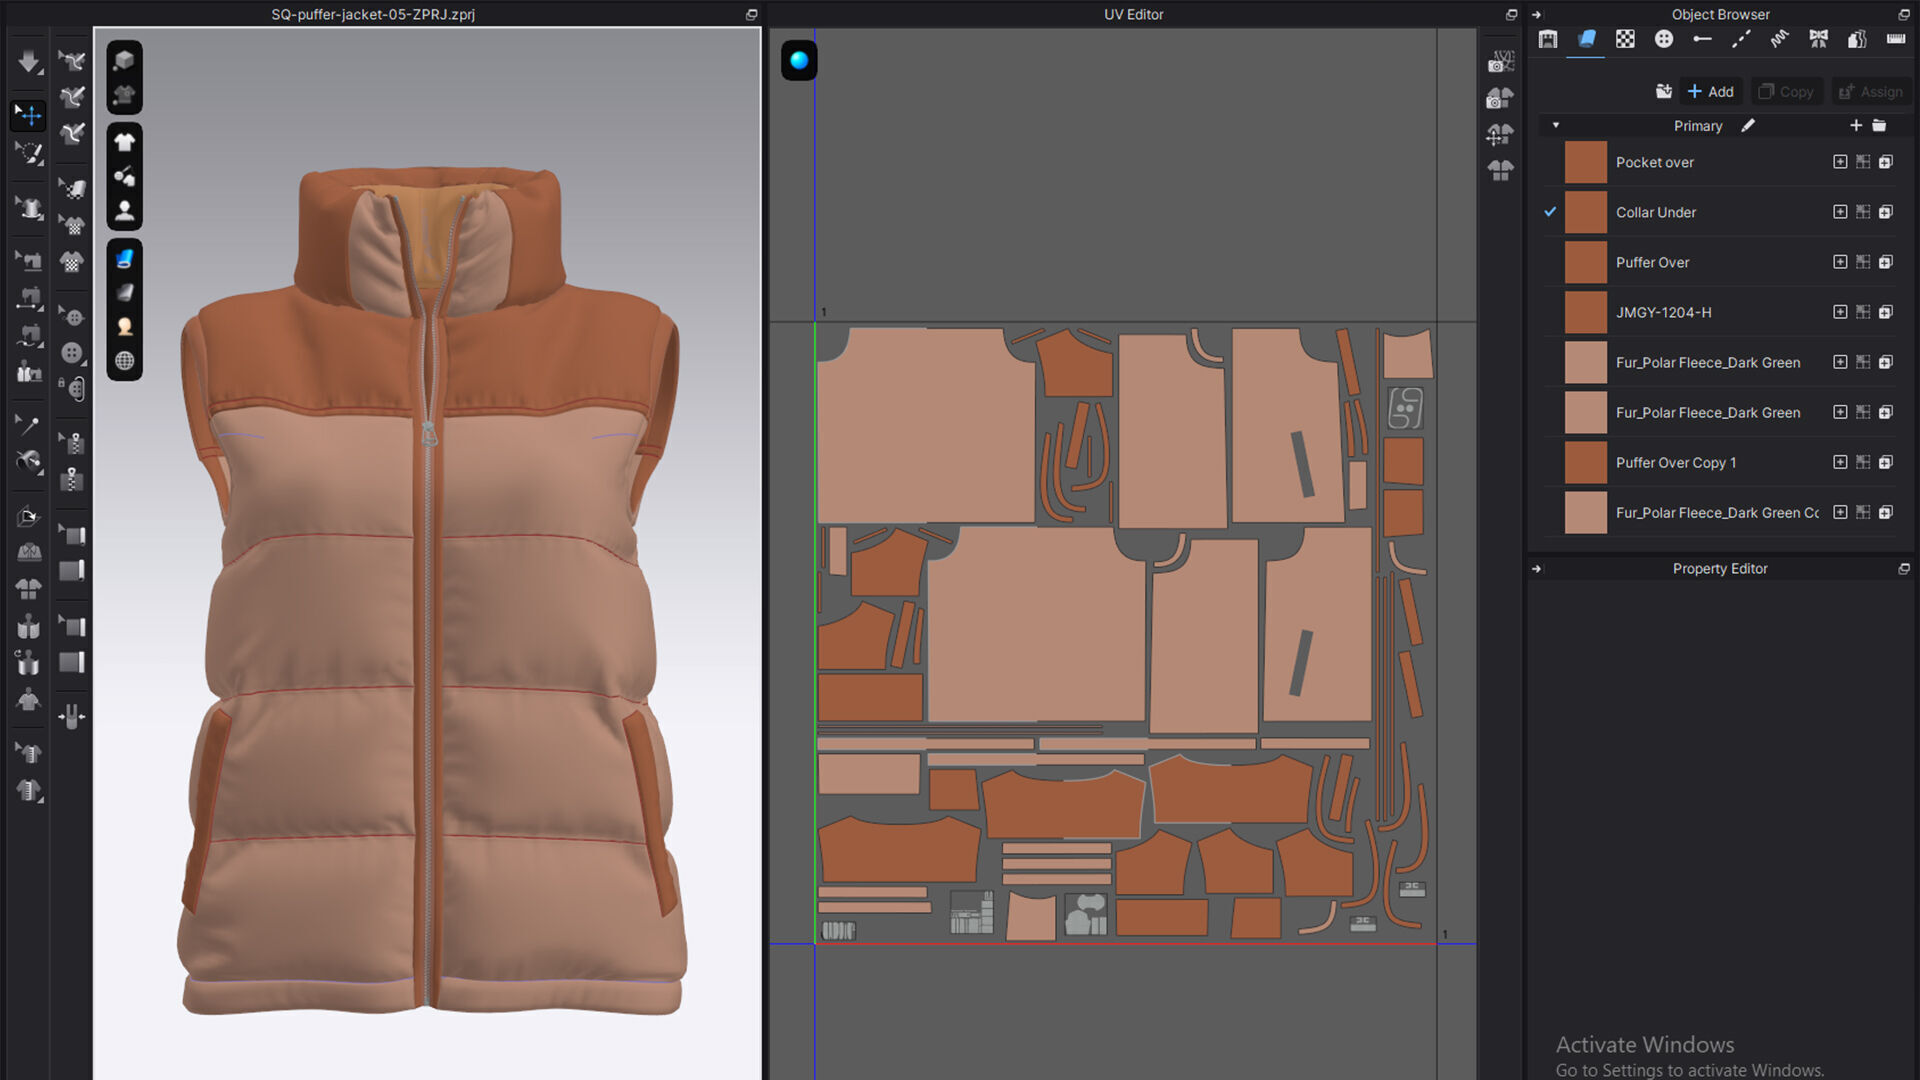Click the duplicate icon on Puffer Over Copy 1
This screenshot has height=1080, width=1920.
[x=1886, y=462]
